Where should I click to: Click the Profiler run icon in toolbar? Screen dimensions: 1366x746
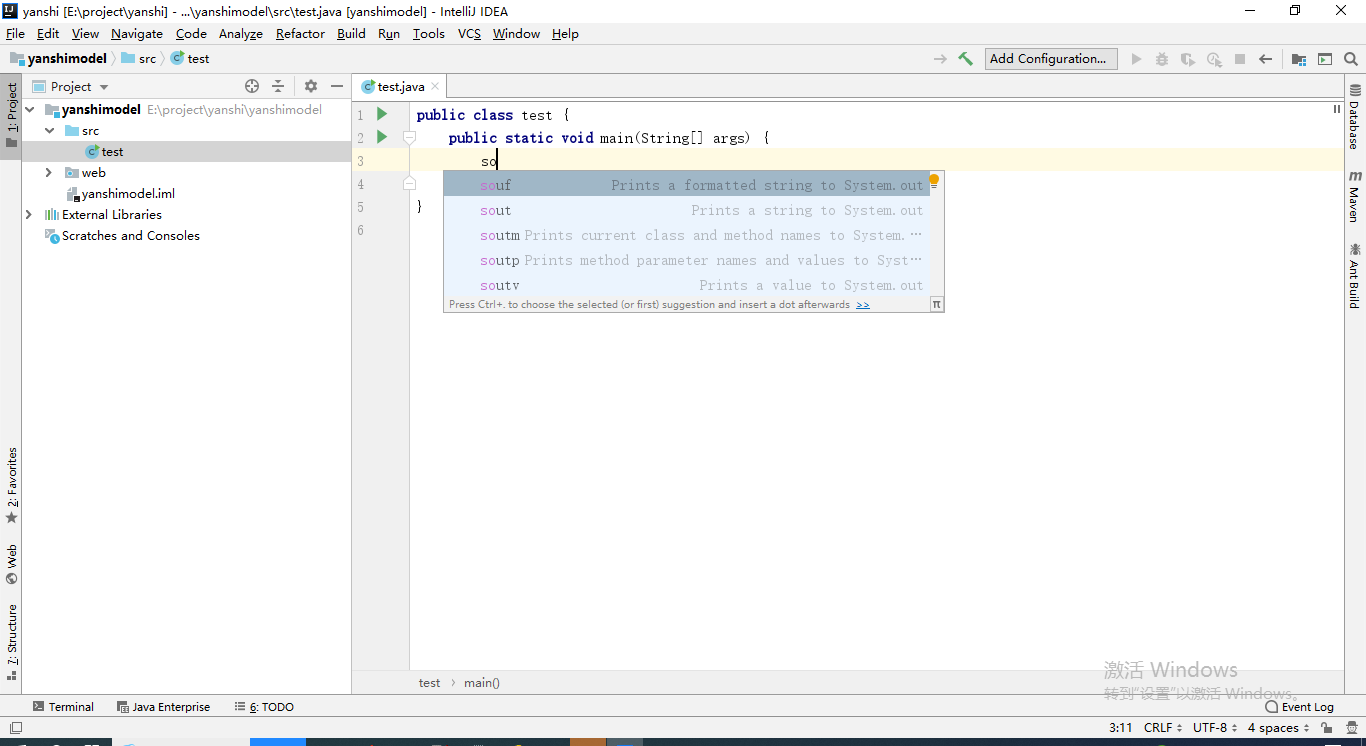[x=1214, y=59]
